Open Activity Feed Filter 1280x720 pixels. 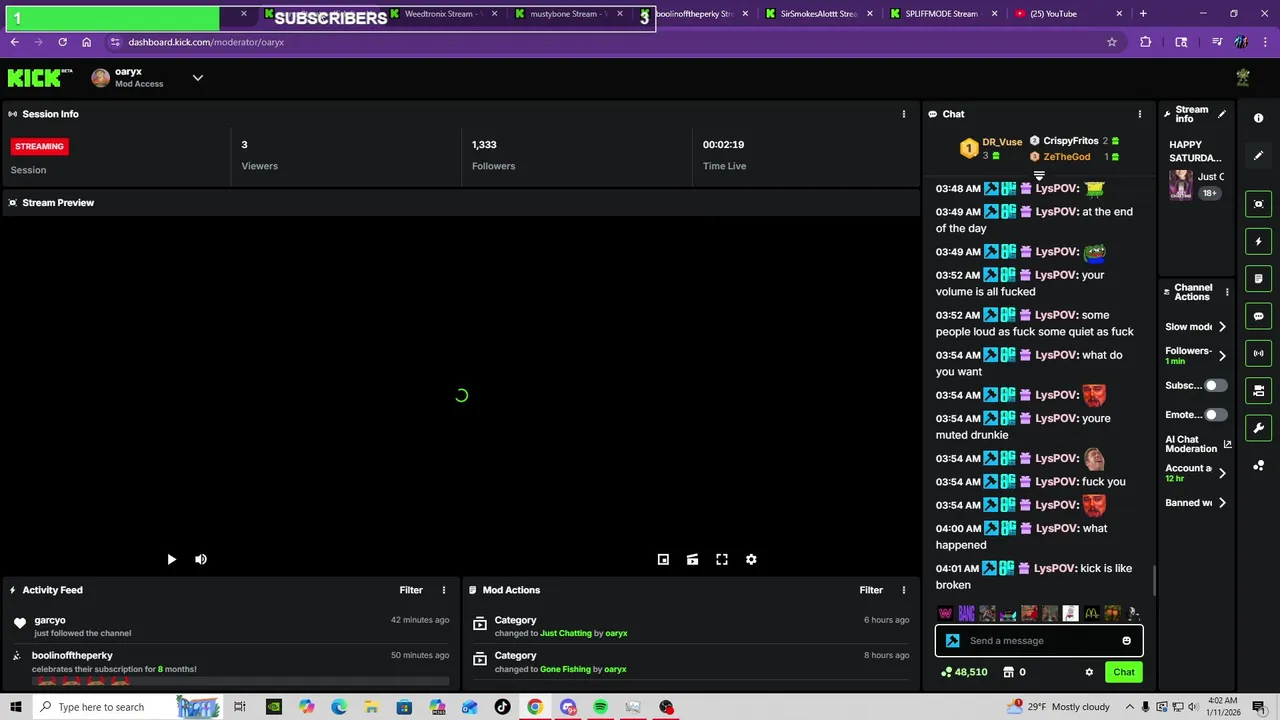(x=411, y=590)
